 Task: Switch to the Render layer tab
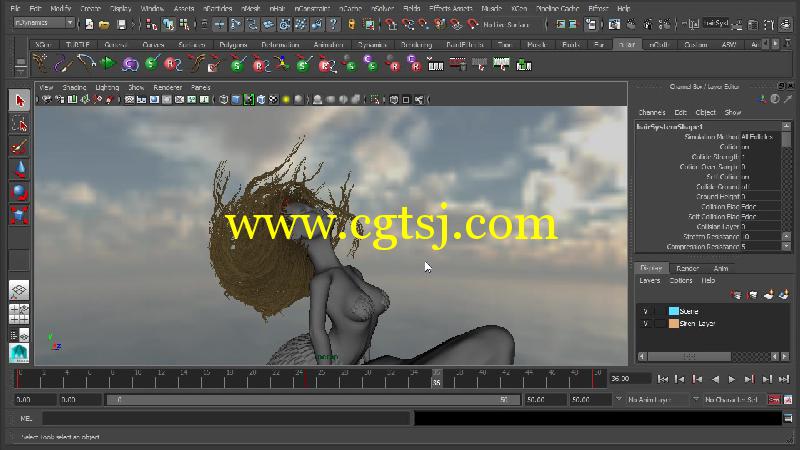click(x=687, y=268)
